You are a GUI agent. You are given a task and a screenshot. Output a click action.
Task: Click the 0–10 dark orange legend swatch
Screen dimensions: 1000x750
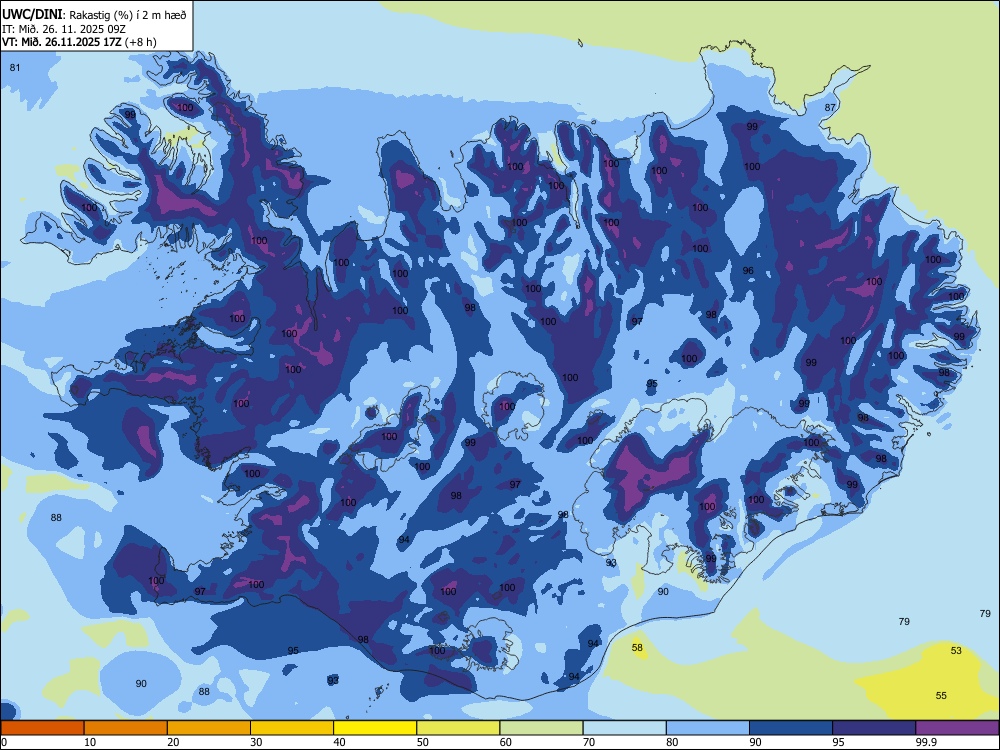click(42, 728)
